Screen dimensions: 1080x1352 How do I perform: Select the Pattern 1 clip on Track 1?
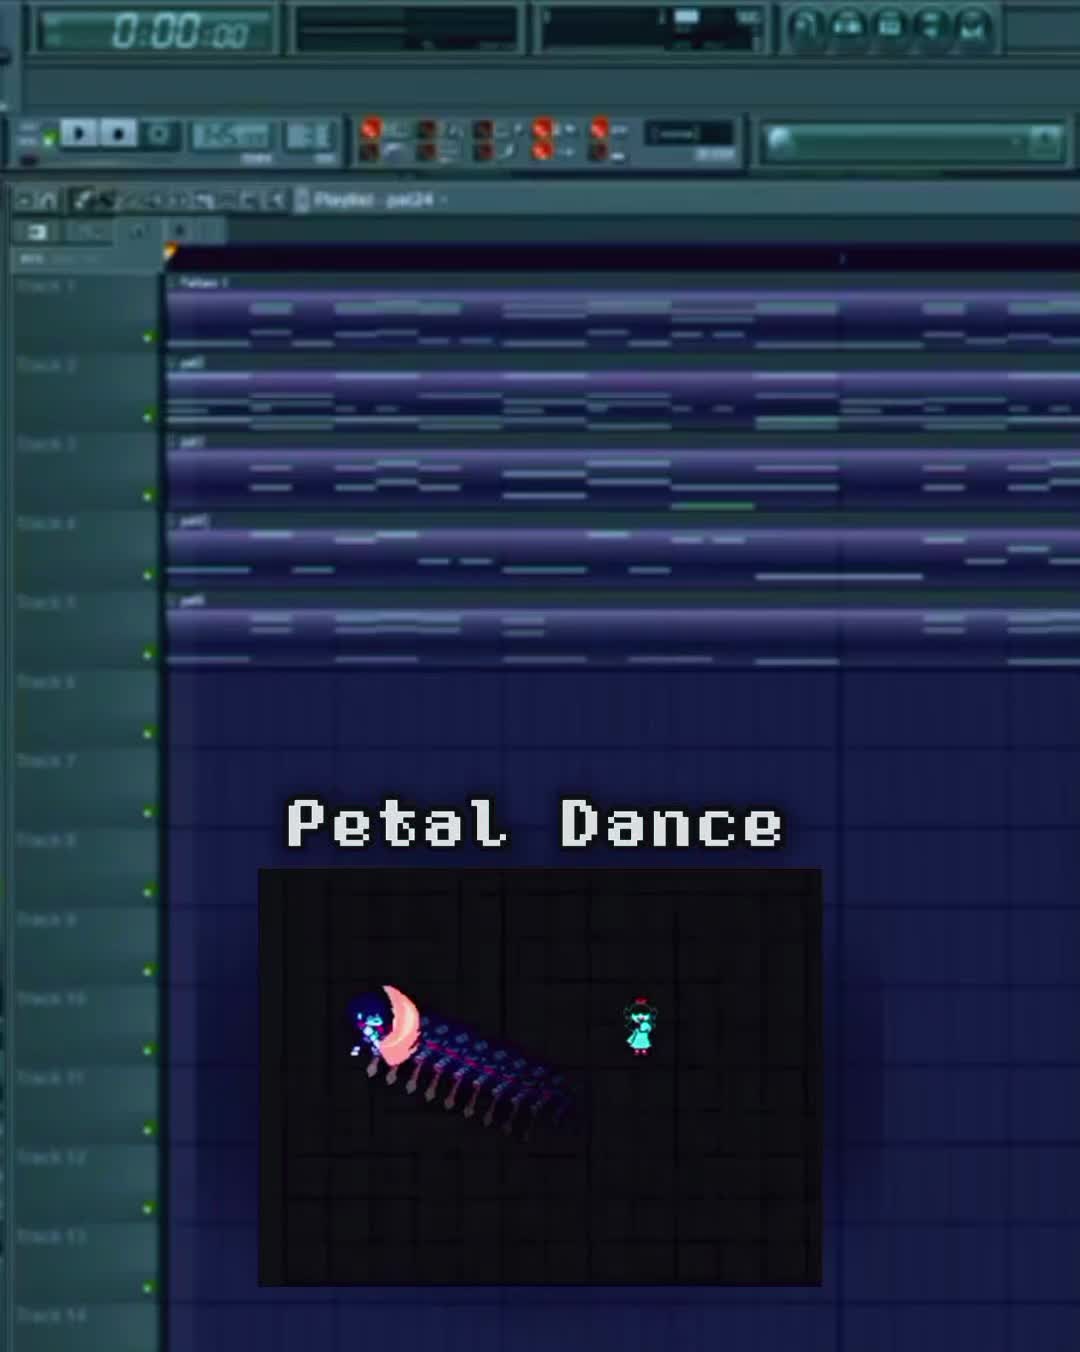pos(623,311)
